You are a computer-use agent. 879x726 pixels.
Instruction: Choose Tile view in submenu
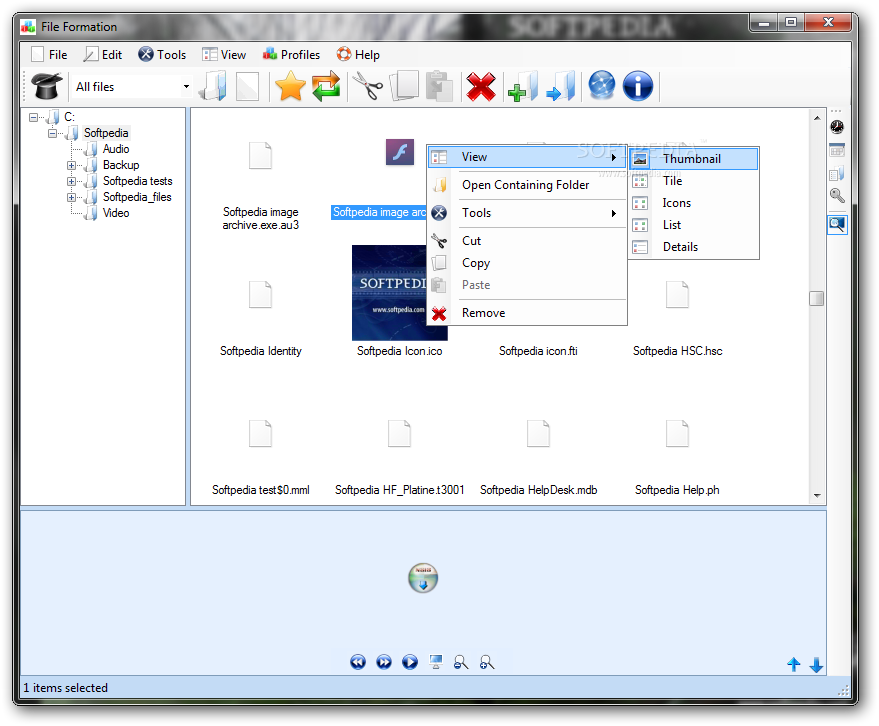point(693,181)
